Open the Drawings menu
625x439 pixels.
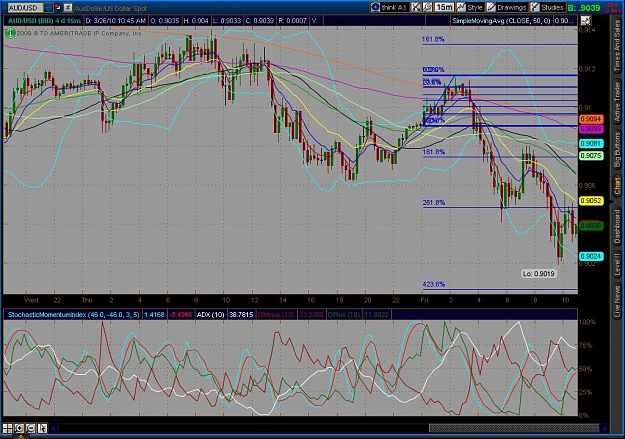[511, 7]
